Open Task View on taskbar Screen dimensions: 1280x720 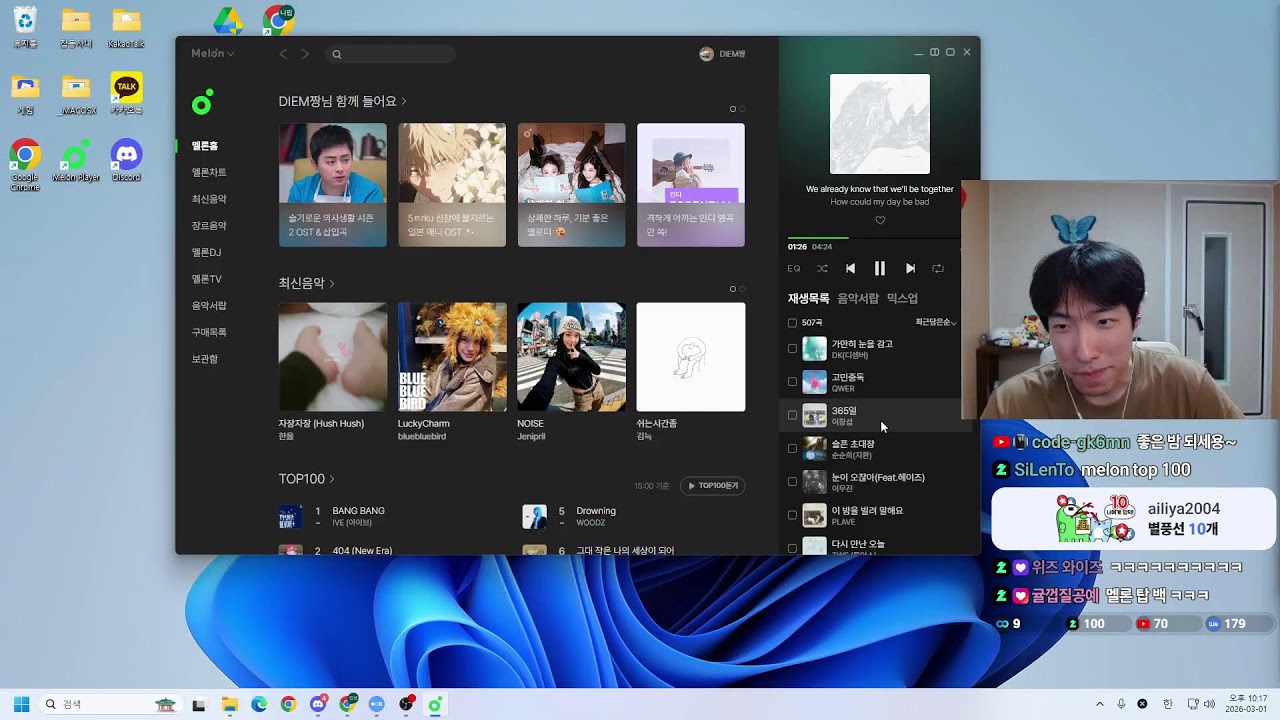point(199,704)
